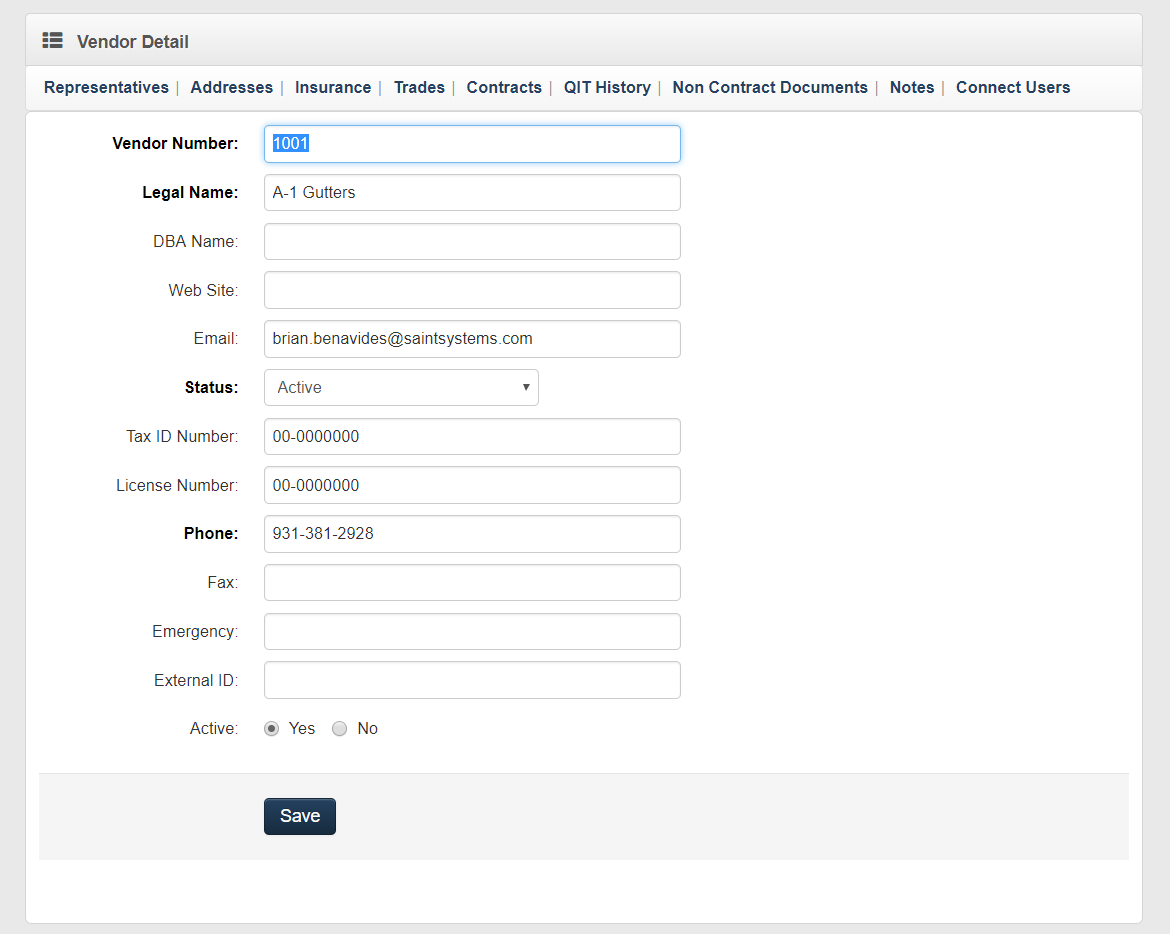Select the Yes radio button for Active
The height and width of the screenshot is (934, 1170).
(x=271, y=728)
